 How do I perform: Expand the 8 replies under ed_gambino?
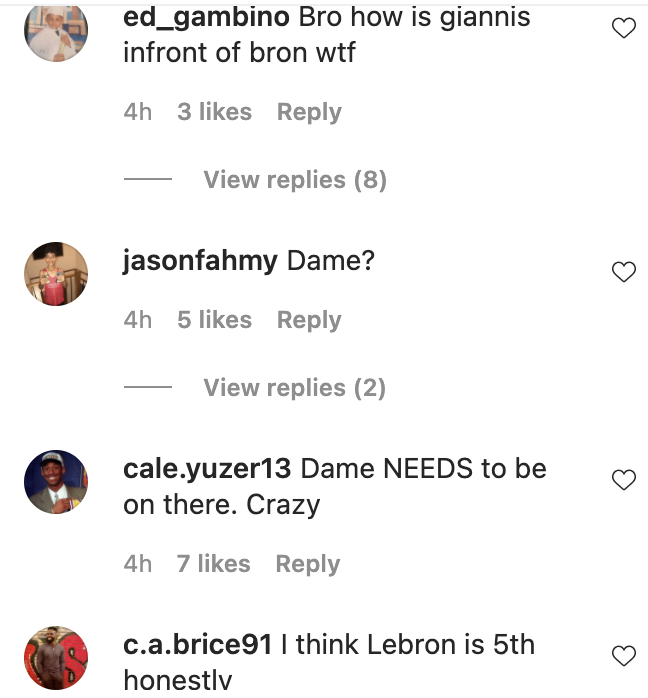[x=294, y=180]
